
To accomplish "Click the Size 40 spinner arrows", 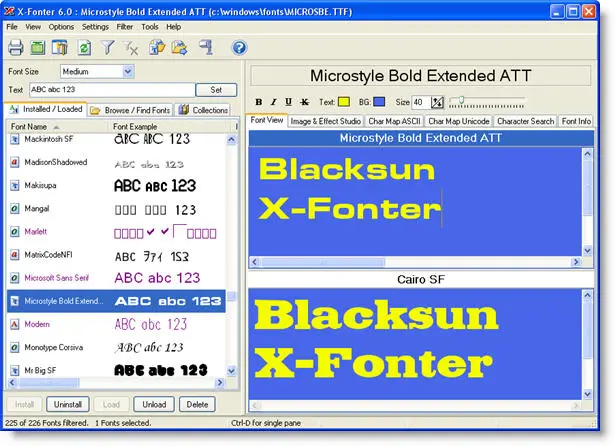I will (437, 102).
